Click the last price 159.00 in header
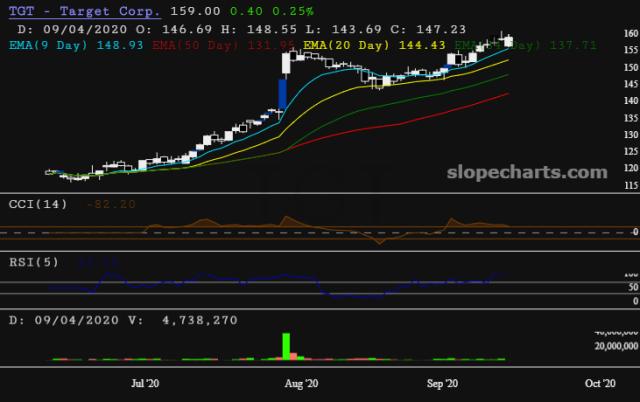Screen dimensions: 640x402 (191, 10)
